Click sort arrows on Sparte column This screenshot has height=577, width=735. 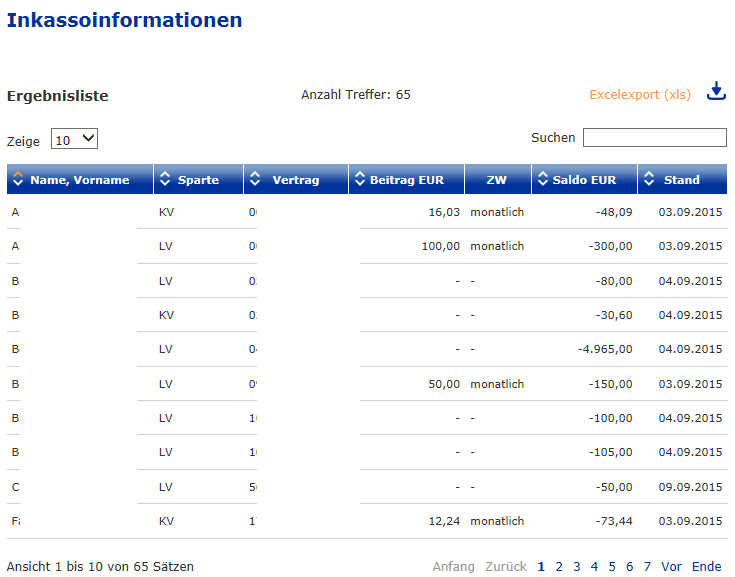click(165, 180)
